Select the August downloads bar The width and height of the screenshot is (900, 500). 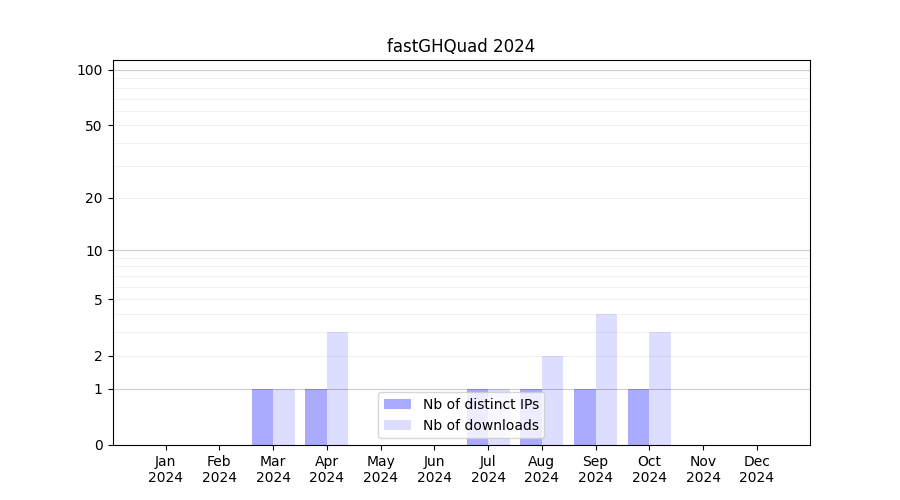point(552,400)
